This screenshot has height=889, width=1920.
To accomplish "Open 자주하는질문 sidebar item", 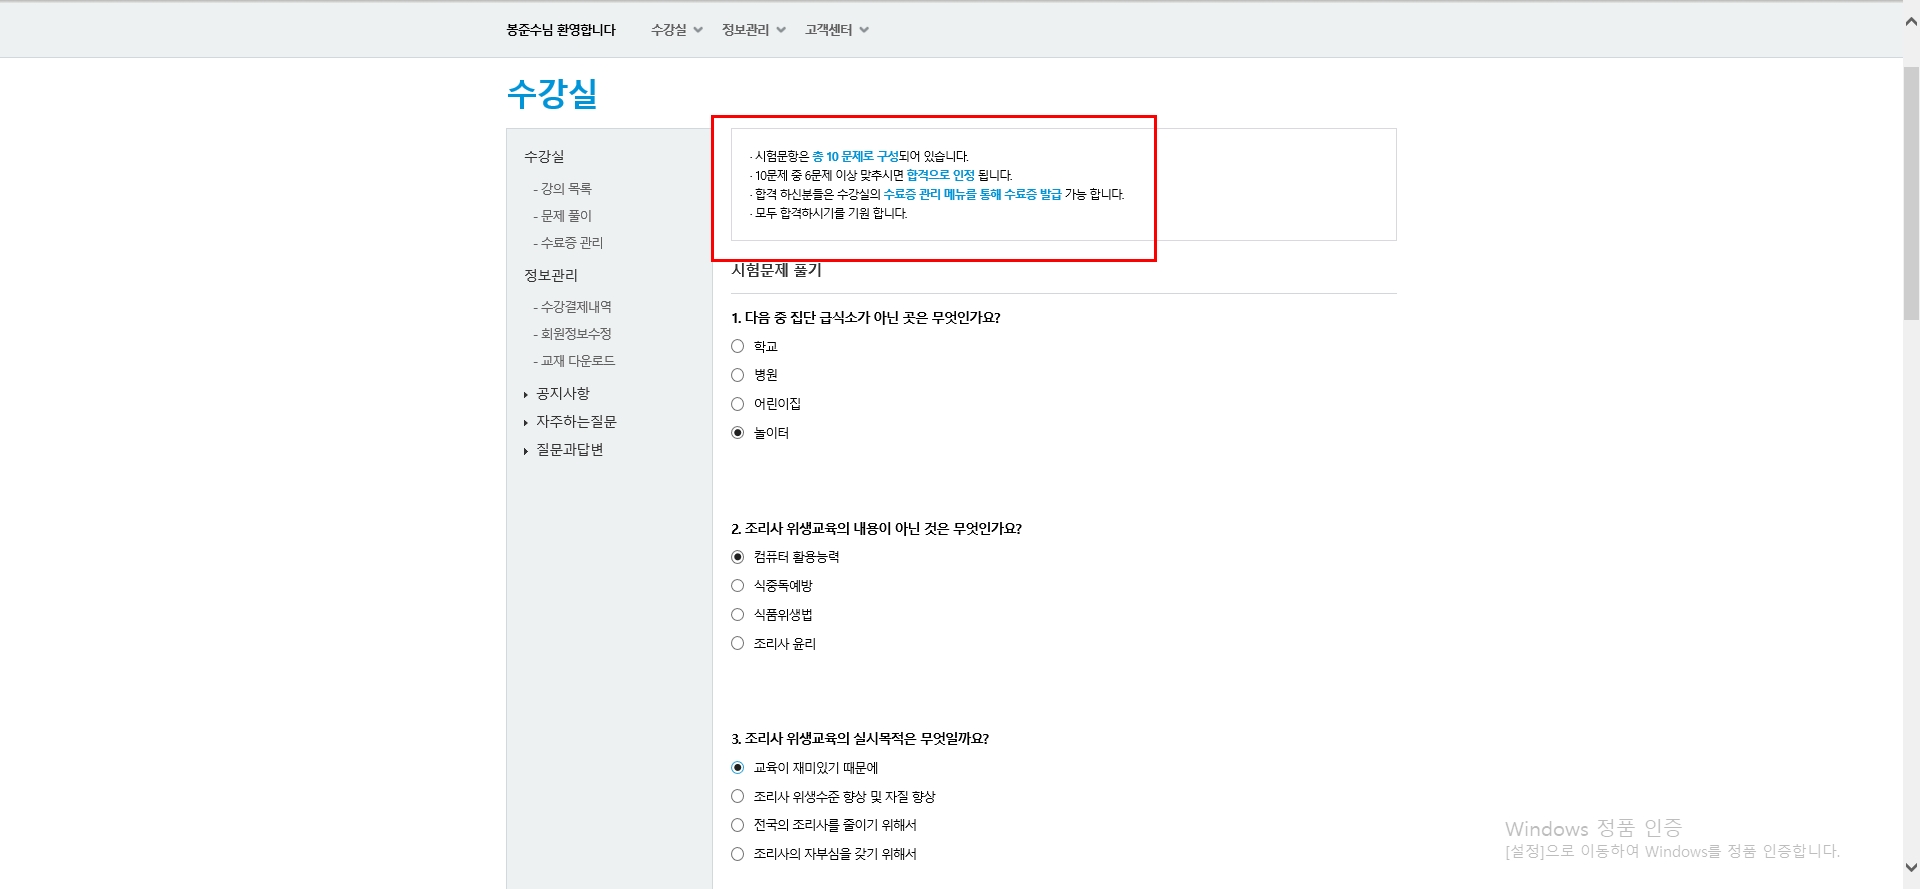I will point(576,422).
